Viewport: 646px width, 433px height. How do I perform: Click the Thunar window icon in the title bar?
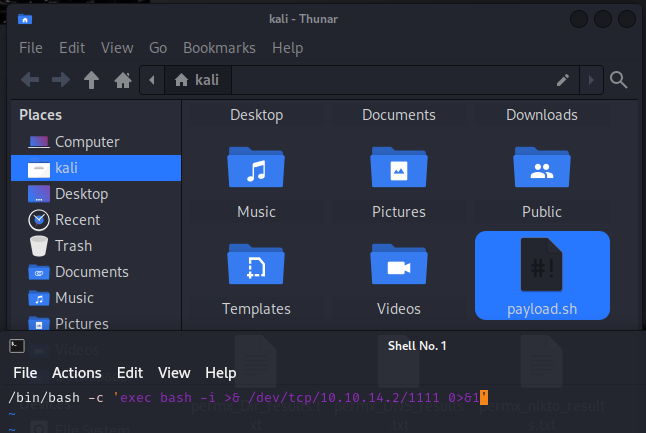[x=25, y=19]
